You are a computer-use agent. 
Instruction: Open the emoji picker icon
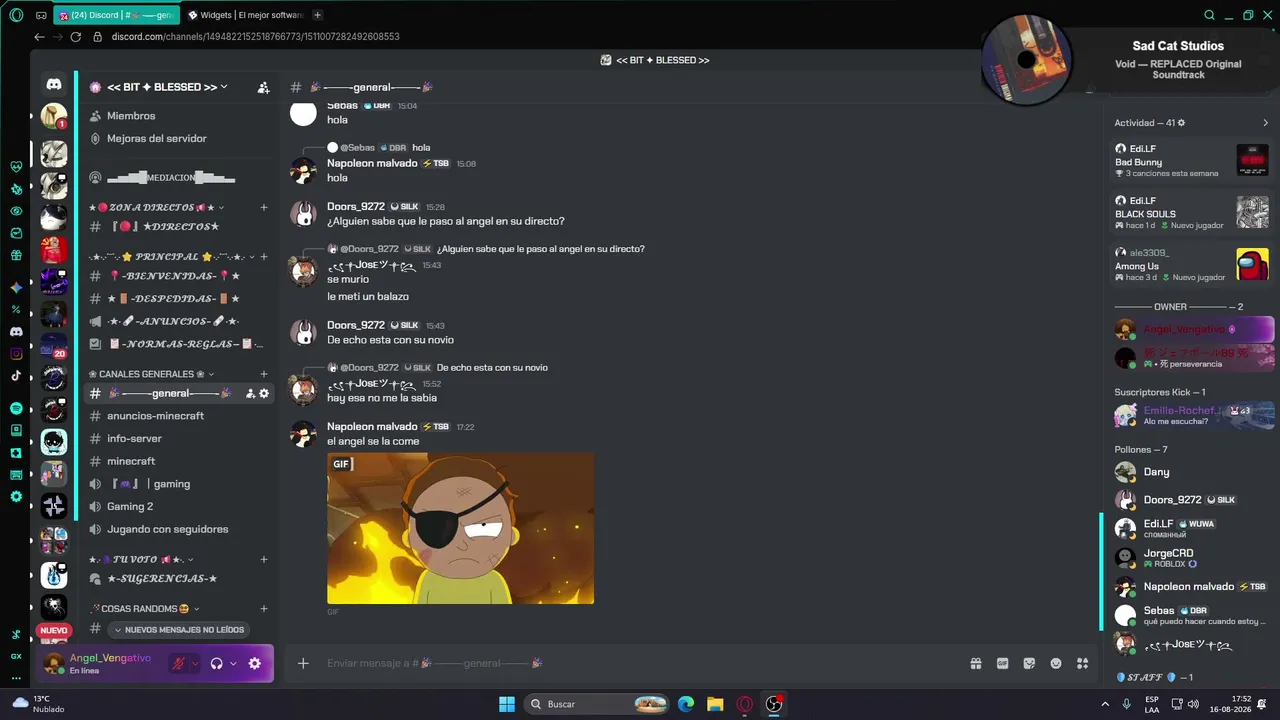1056,663
